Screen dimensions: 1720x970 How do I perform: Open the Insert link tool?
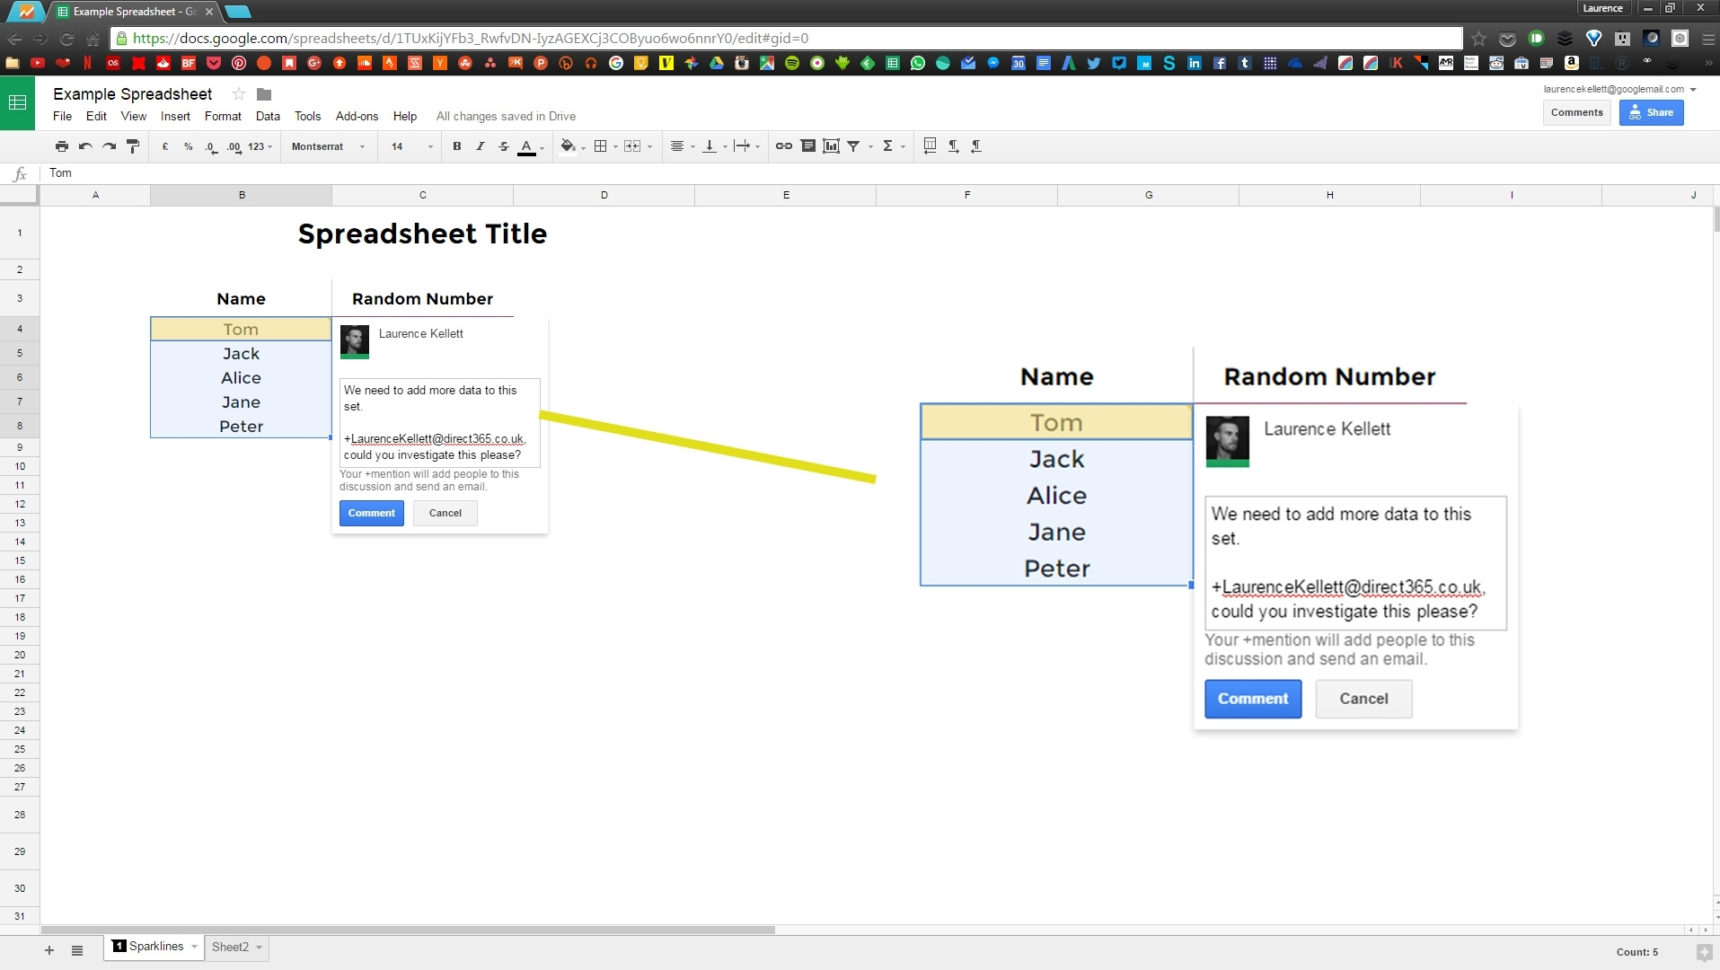coord(783,146)
